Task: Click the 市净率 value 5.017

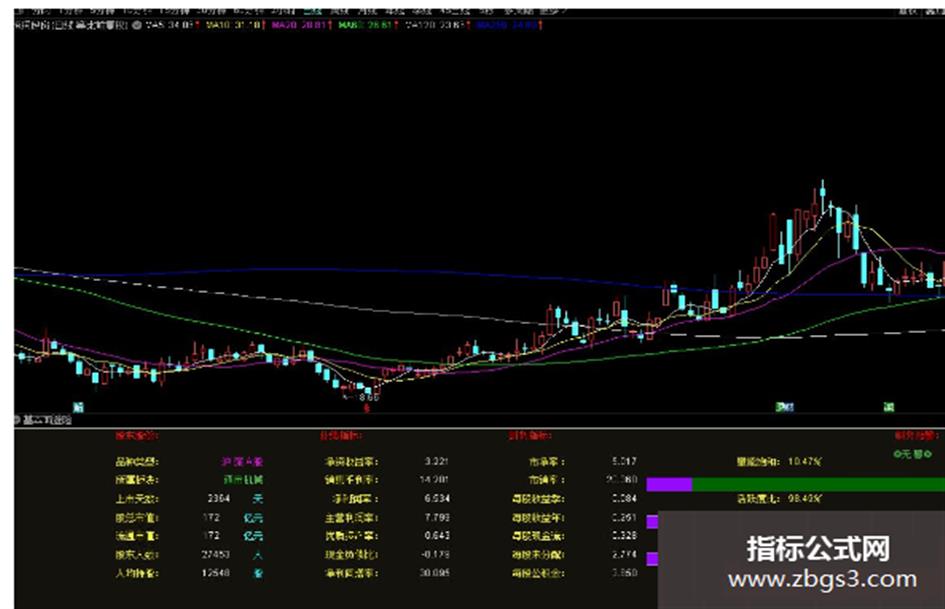Action: 624,461
